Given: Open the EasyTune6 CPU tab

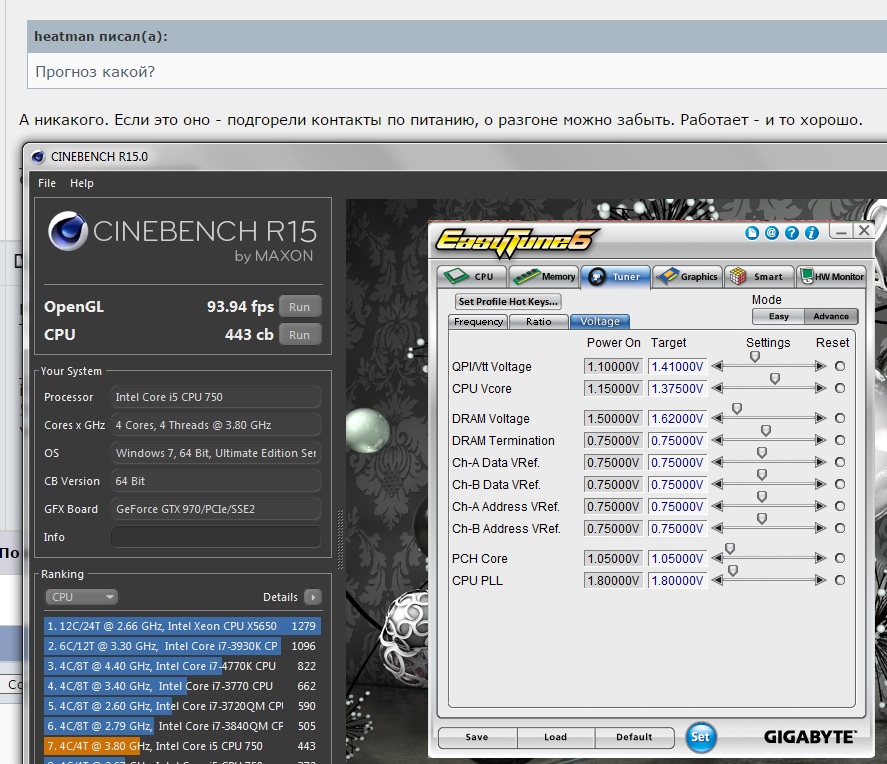Looking at the screenshot, I should (x=472, y=277).
